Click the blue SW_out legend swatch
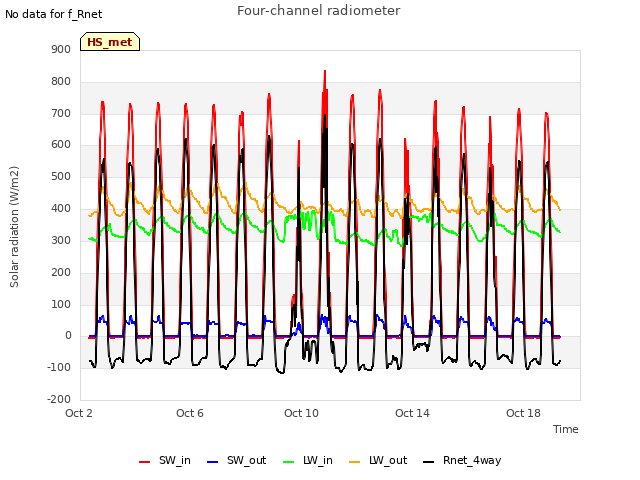 [x=213, y=462]
